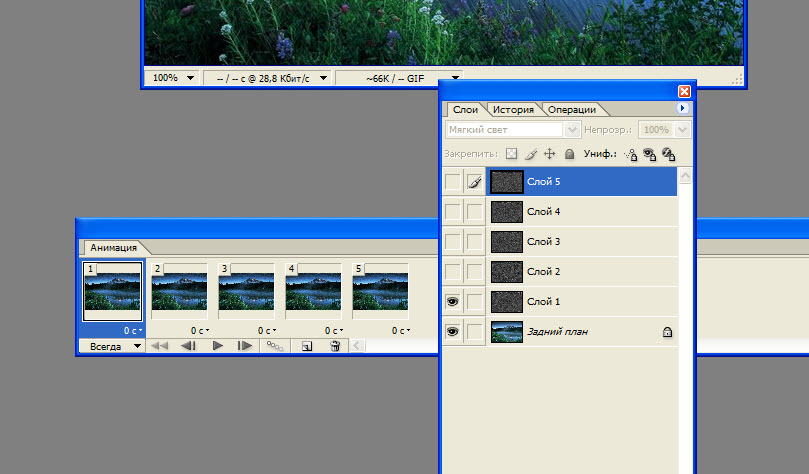Image resolution: width=809 pixels, height=474 pixels.
Task: Open frame 1 delay 0 с dropdown
Action: [x=133, y=331]
